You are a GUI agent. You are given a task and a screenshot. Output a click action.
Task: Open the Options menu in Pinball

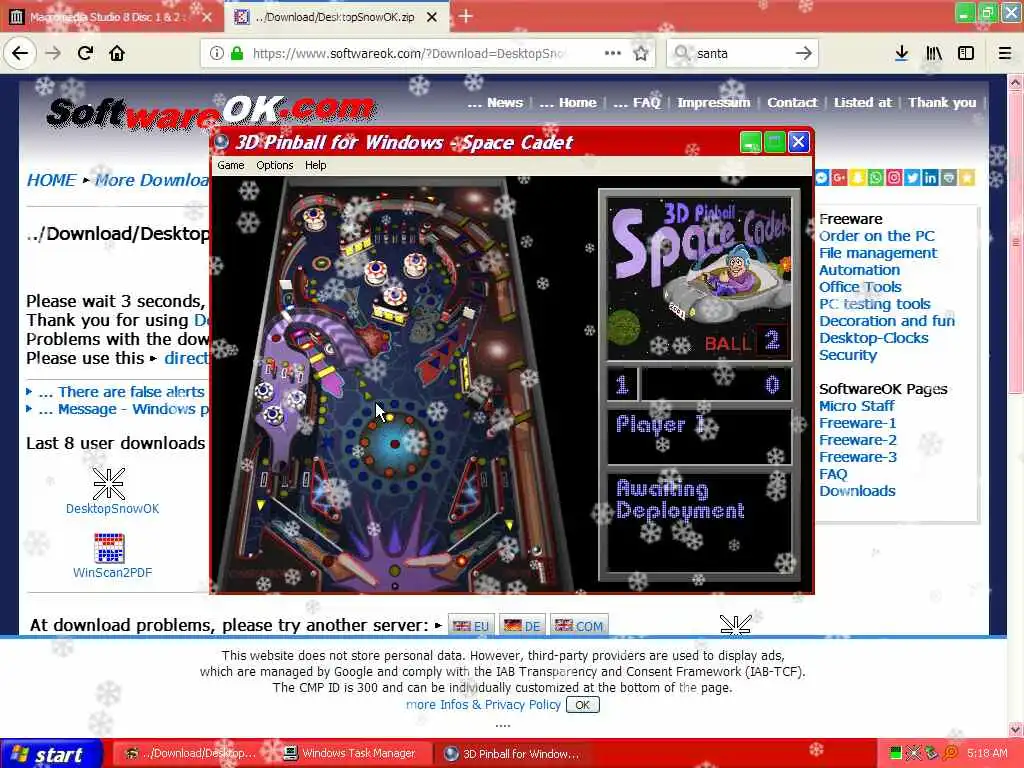[x=274, y=165]
